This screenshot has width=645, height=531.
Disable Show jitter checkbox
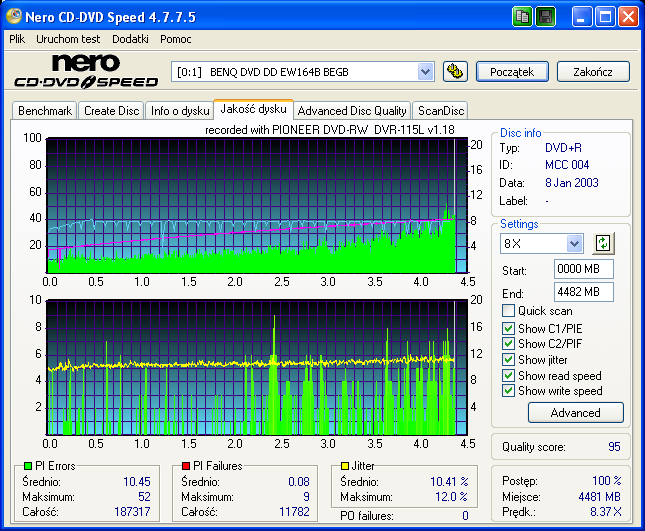(508, 359)
